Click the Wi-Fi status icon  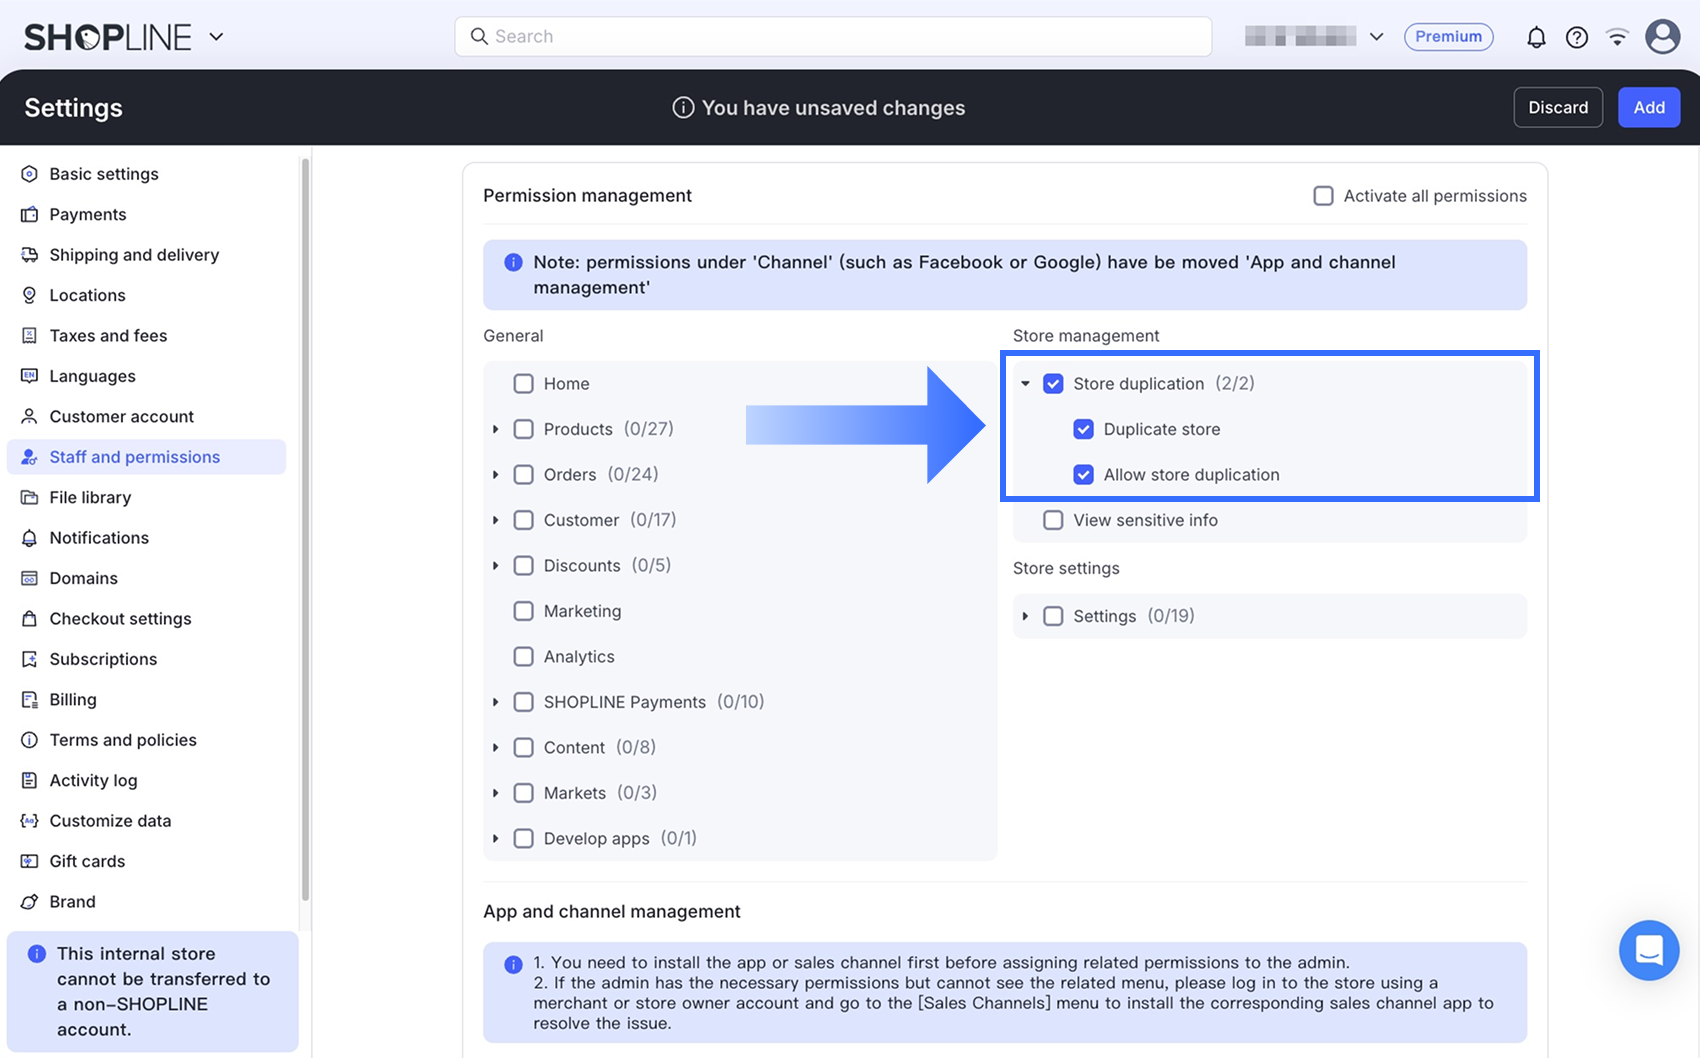1617,37
